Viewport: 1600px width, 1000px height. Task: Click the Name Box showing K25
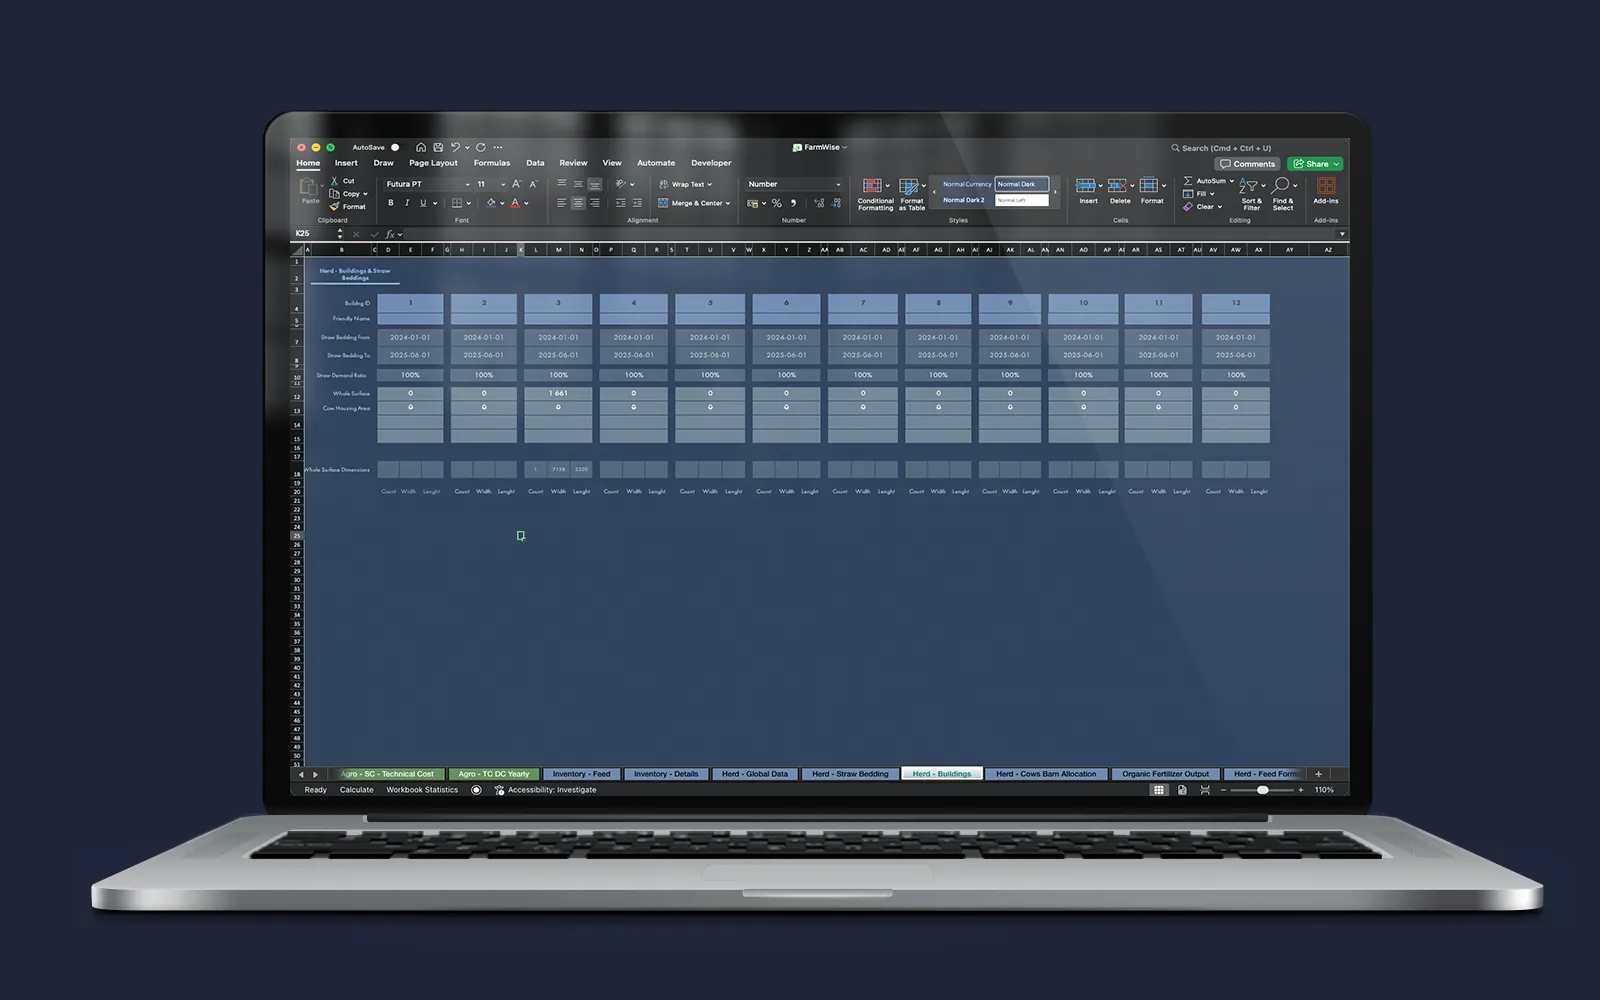(x=312, y=234)
